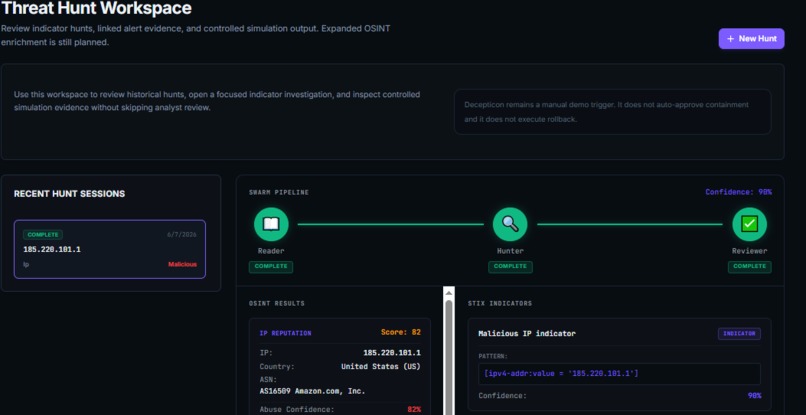
Task: Click the COMPLETE badge under Reader
Action: pos(271,266)
